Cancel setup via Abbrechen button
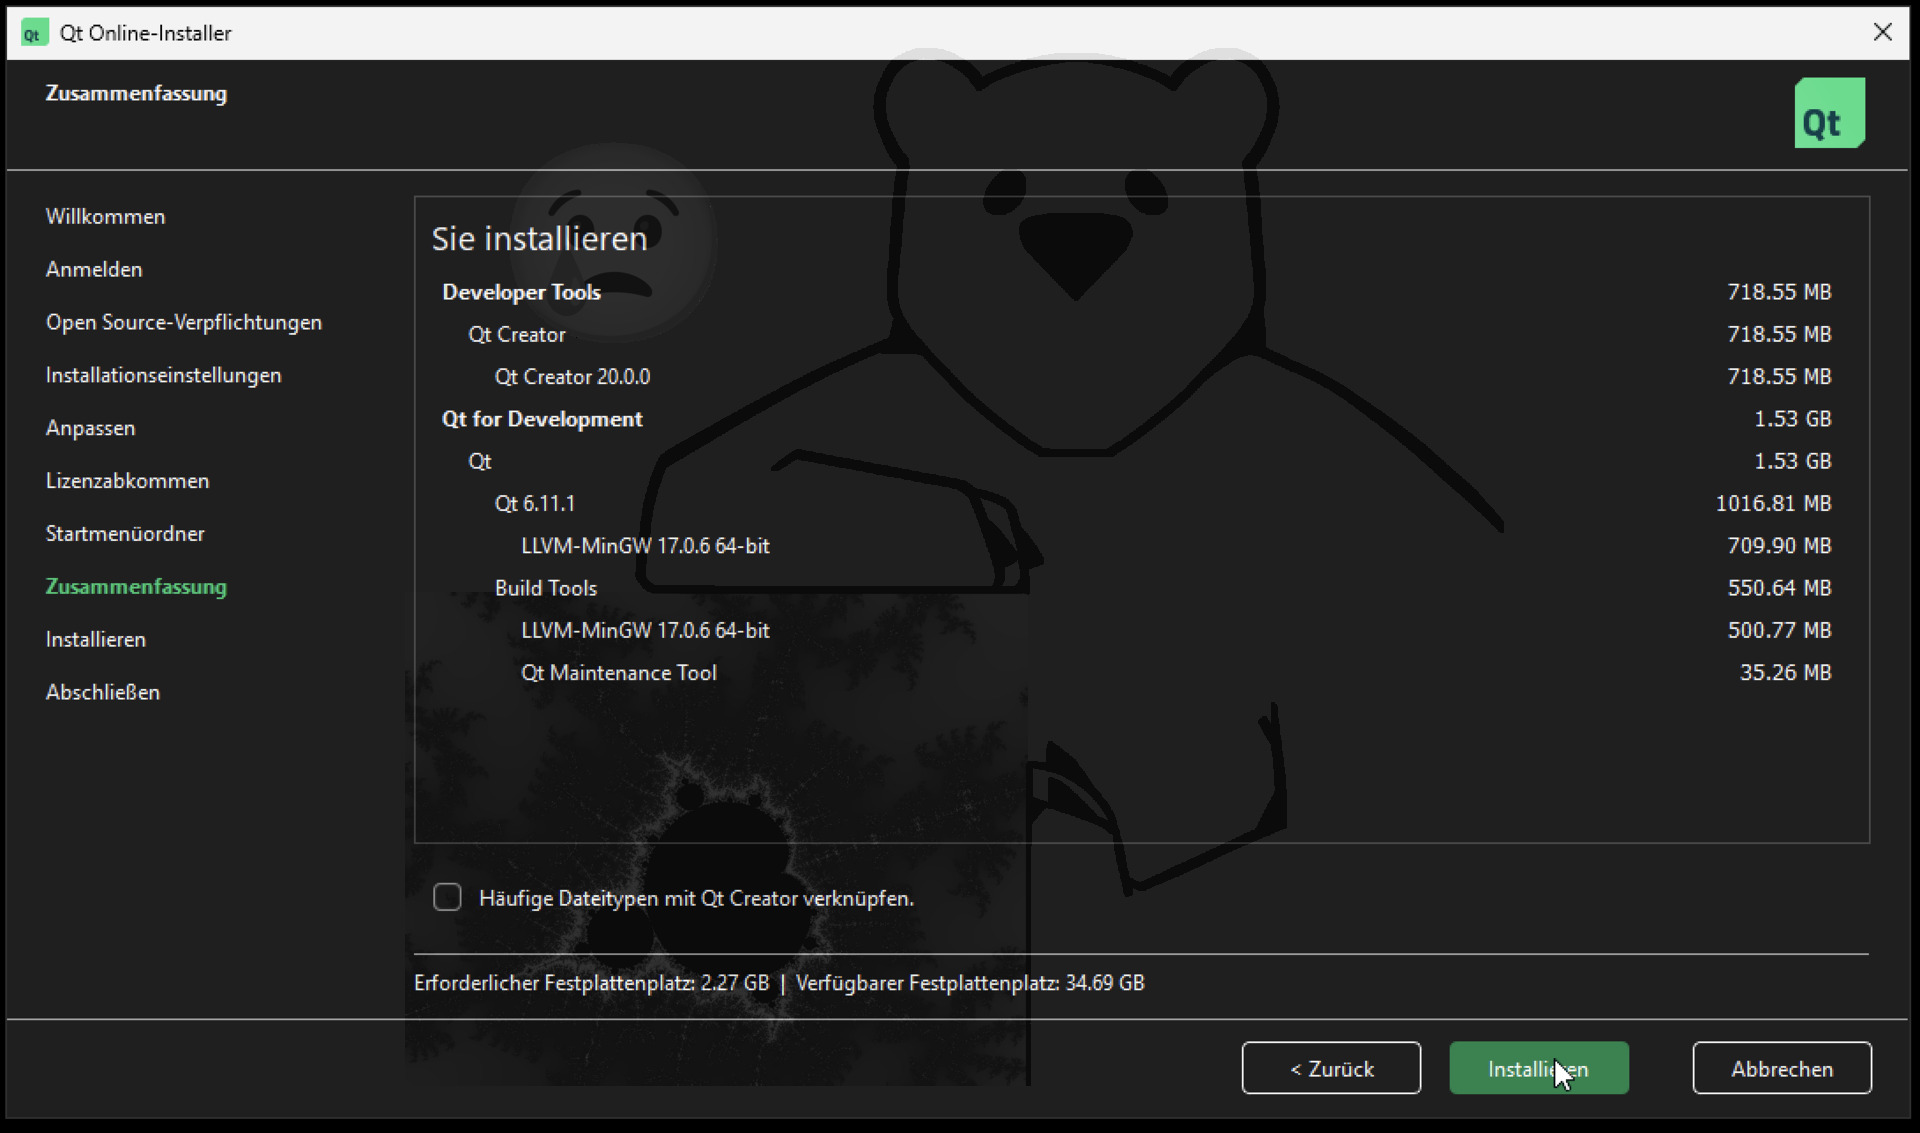 (1781, 1068)
